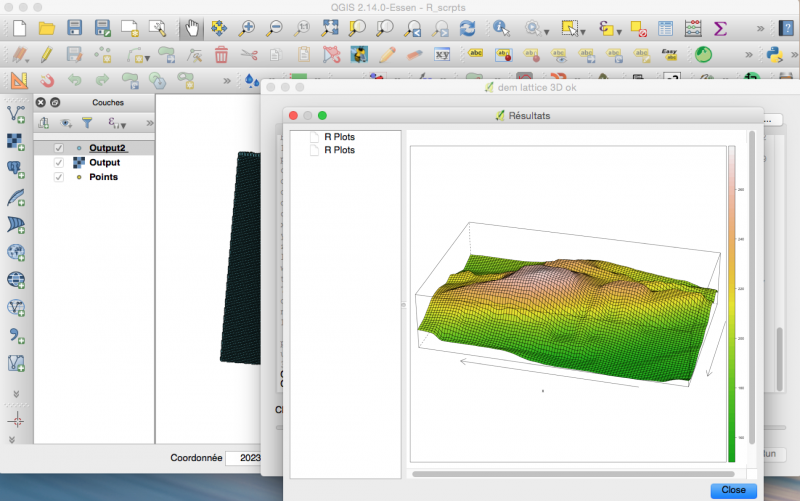Select the second R Plots entry
800x501 pixels.
tap(339, 150)
